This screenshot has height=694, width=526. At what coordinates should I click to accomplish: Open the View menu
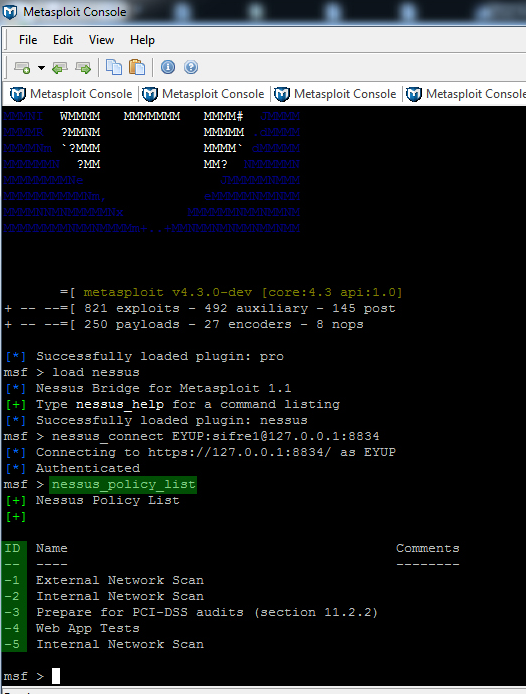click(x=101, y=40)
